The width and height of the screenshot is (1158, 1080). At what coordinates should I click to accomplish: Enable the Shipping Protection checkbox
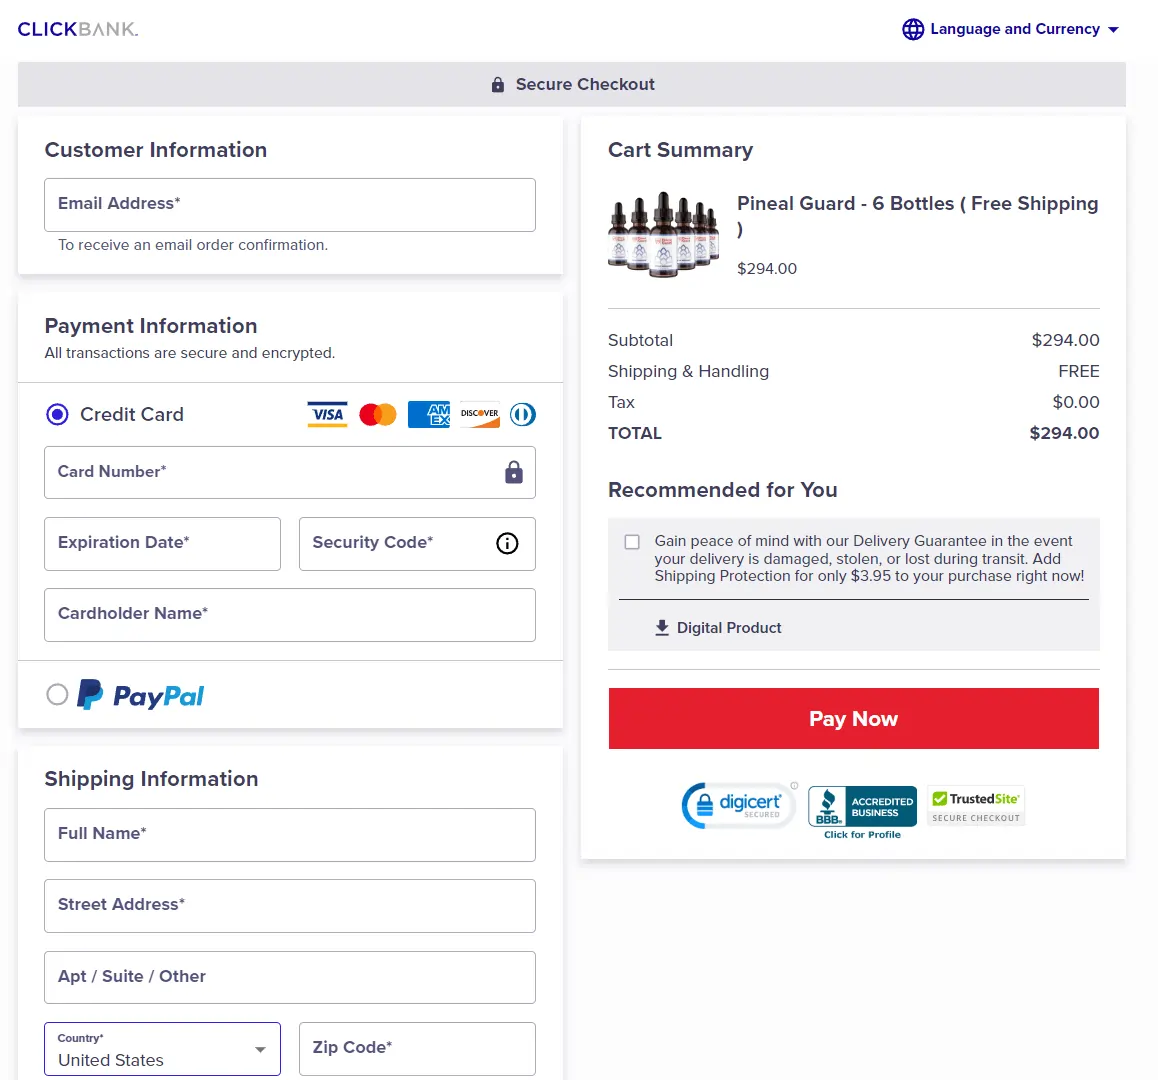coord(632,542)
